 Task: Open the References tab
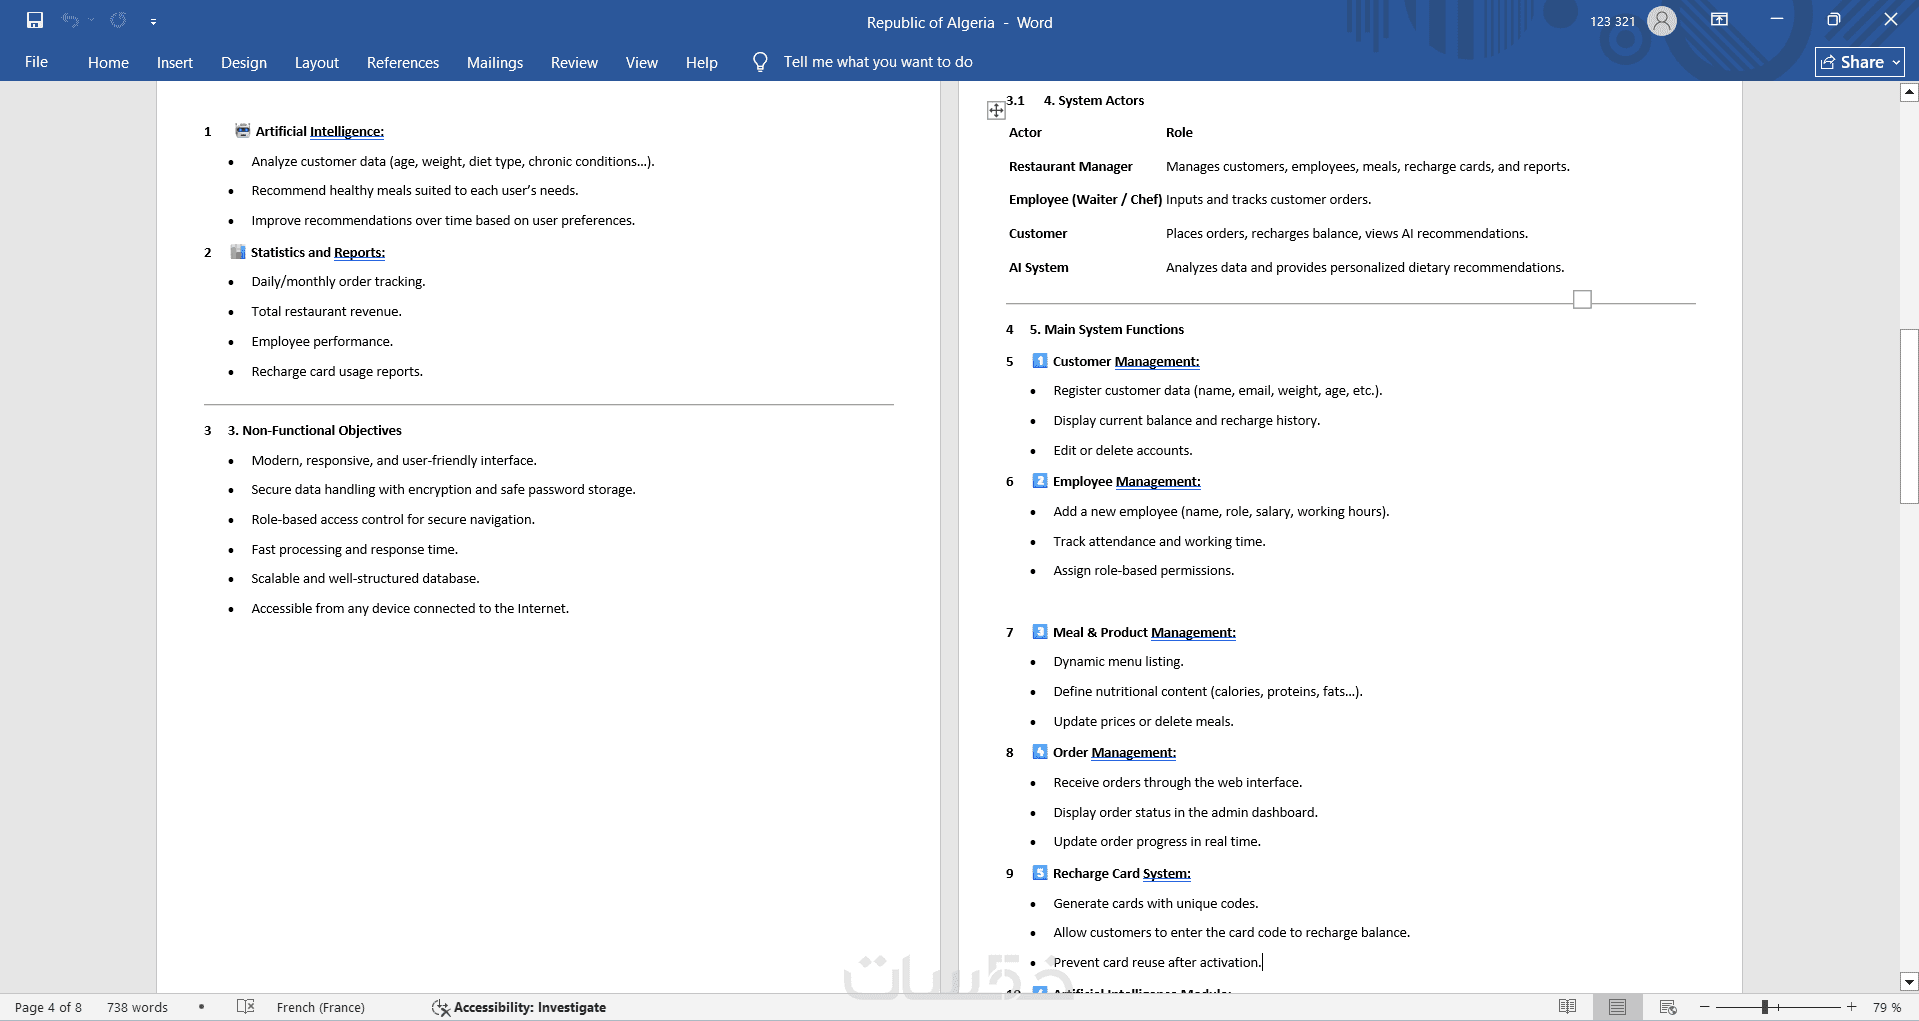point(403,62)
